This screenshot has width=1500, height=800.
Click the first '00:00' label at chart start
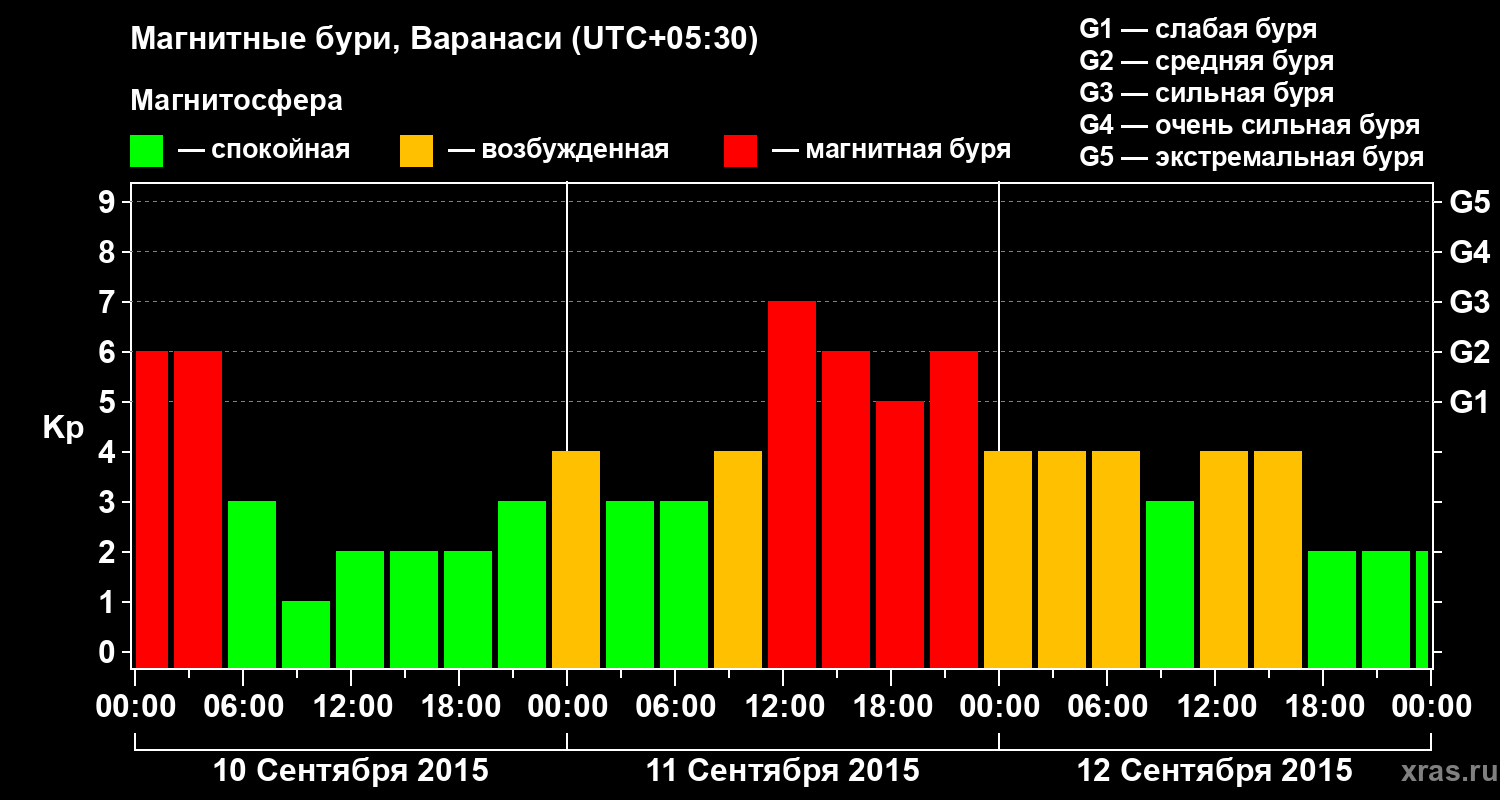(x=135, y=707)
